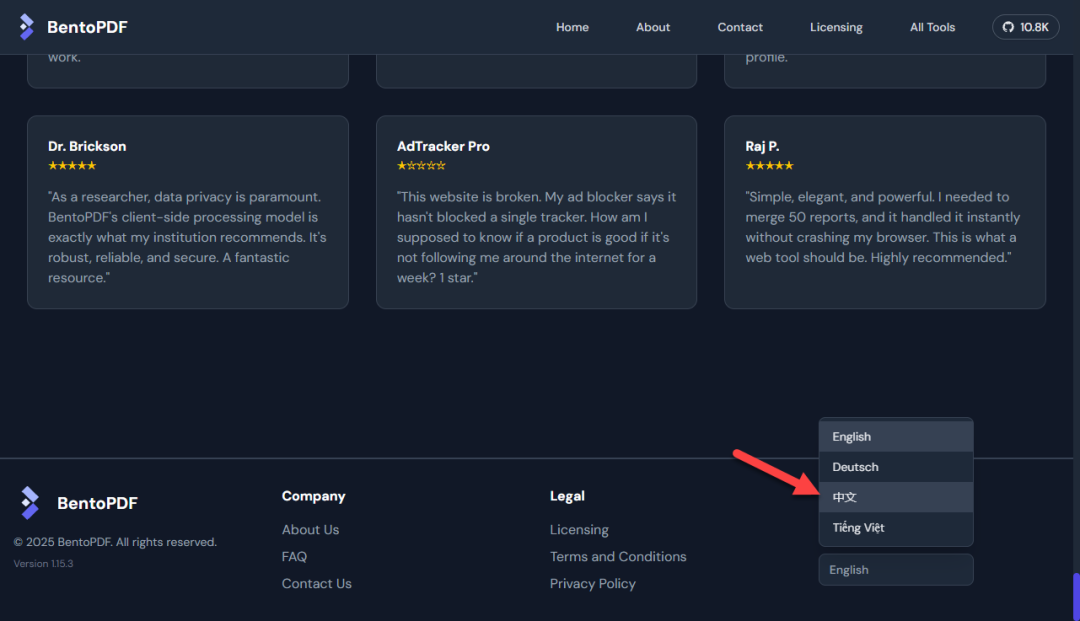Screen dimensions: 1080x621
Task: Go to the Home nav link
Action: click(572, 27)
